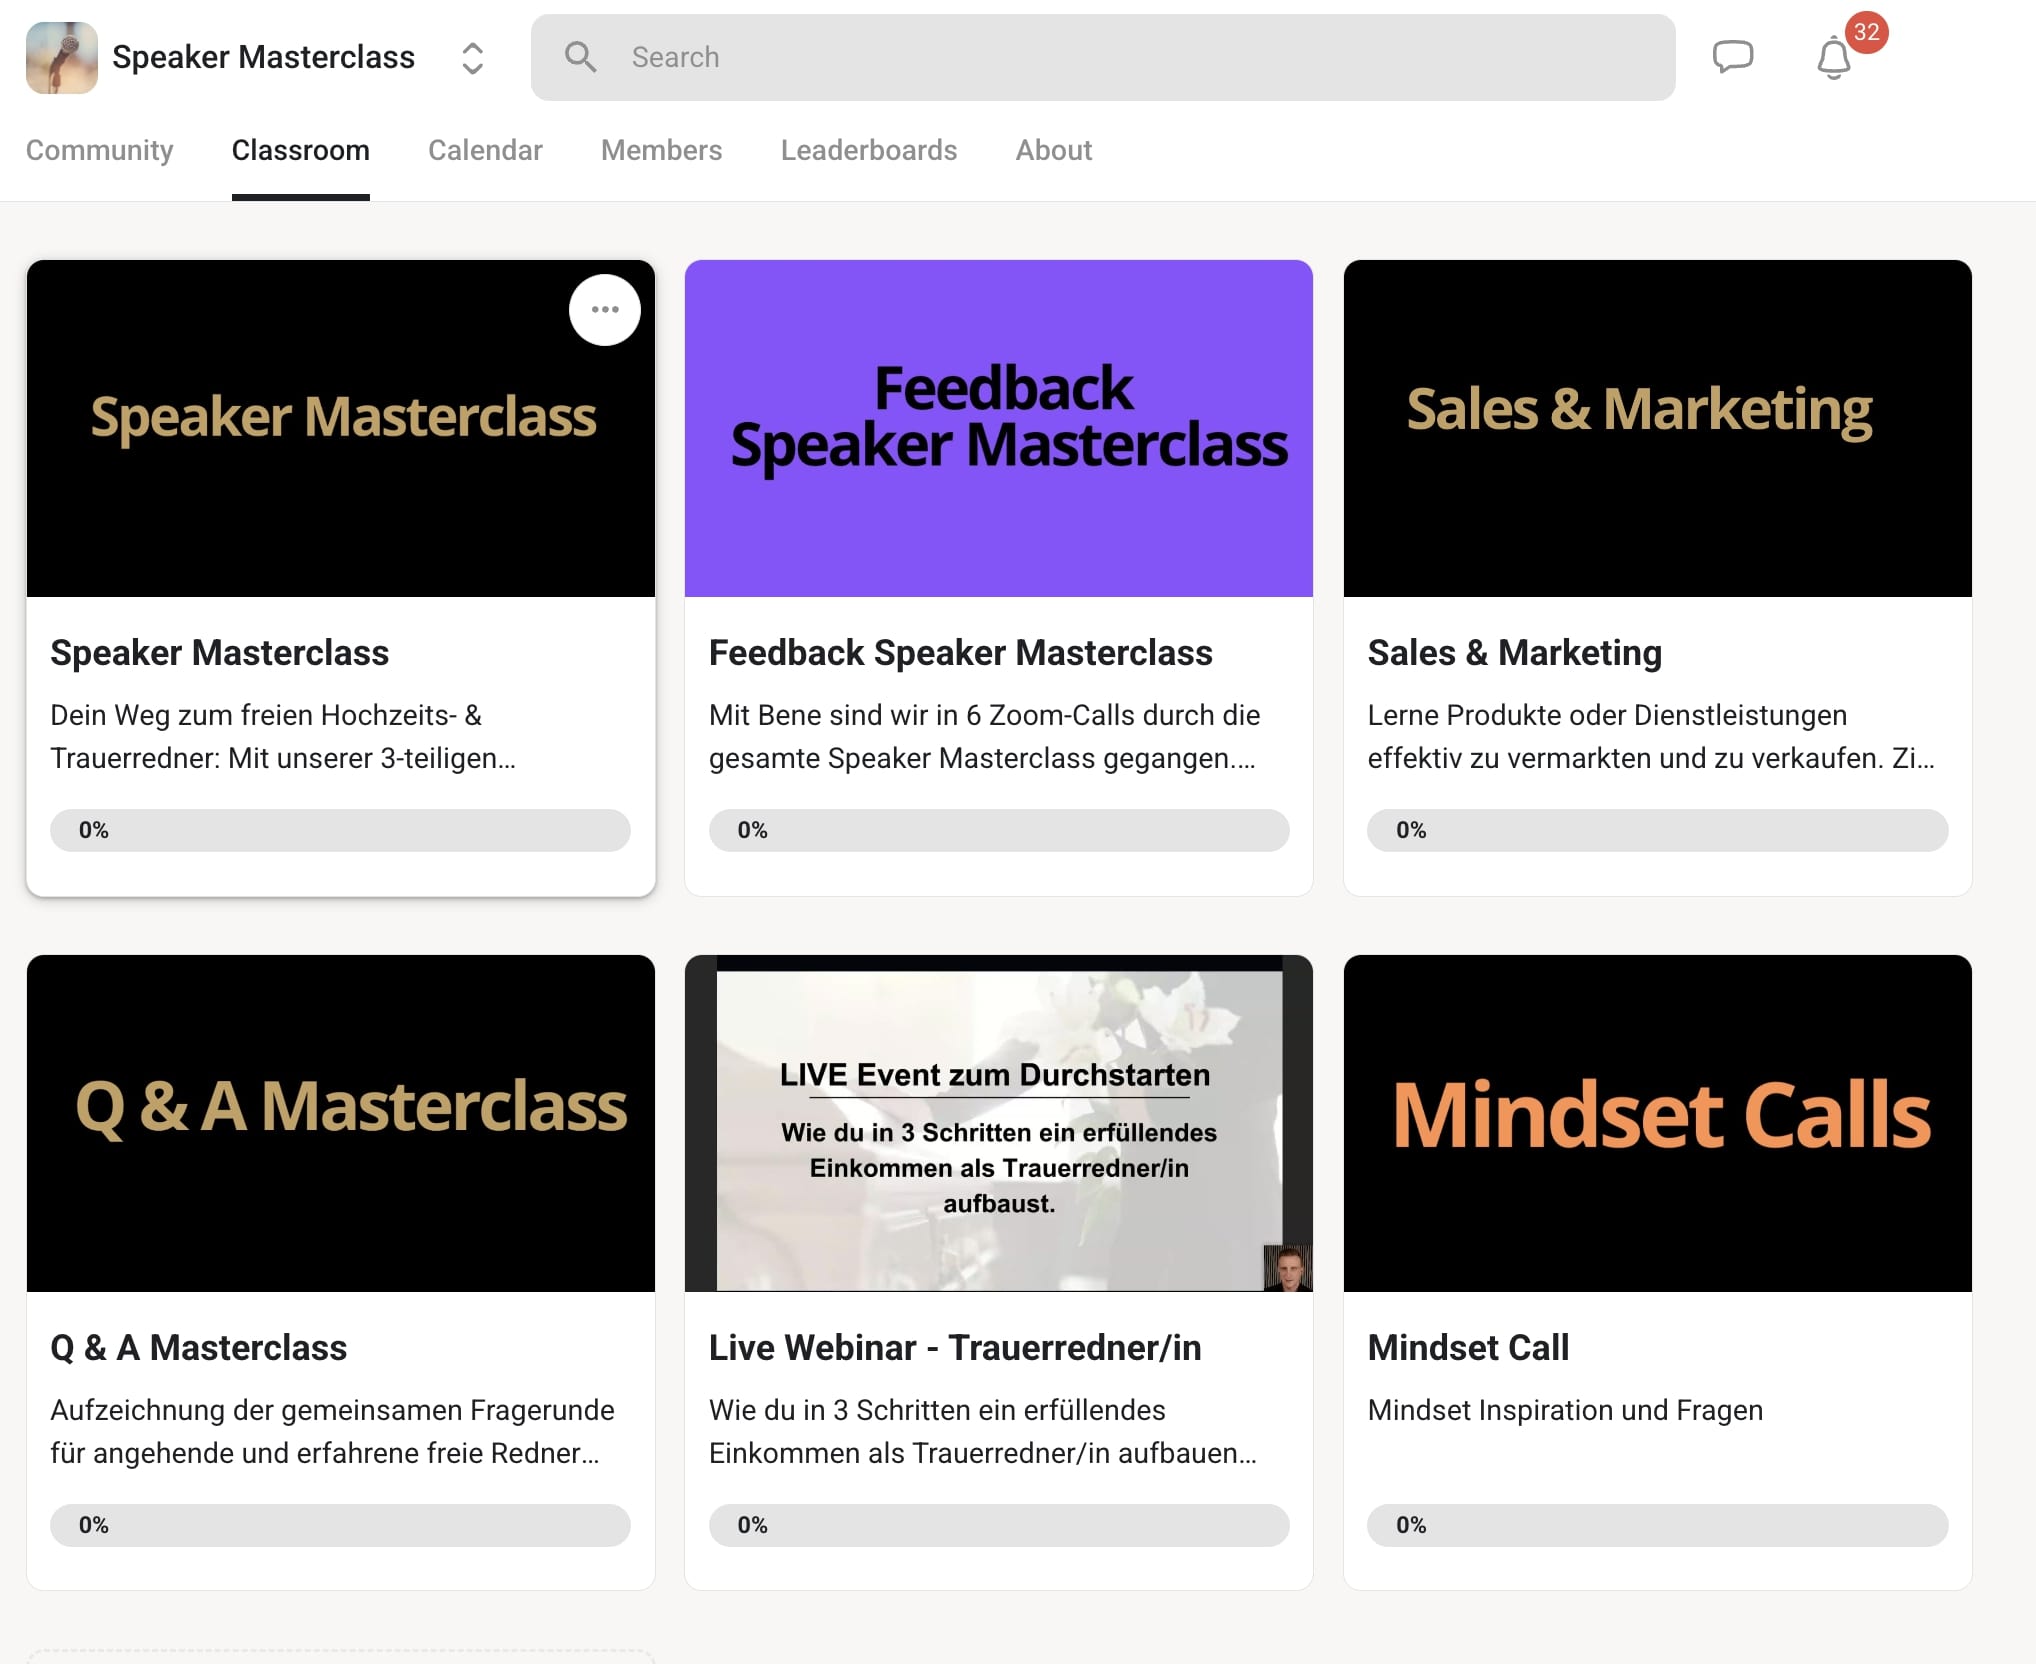2036x1664 pixels.
Task: Click the Speaker Masterclass group name
Action: point(263,57)
